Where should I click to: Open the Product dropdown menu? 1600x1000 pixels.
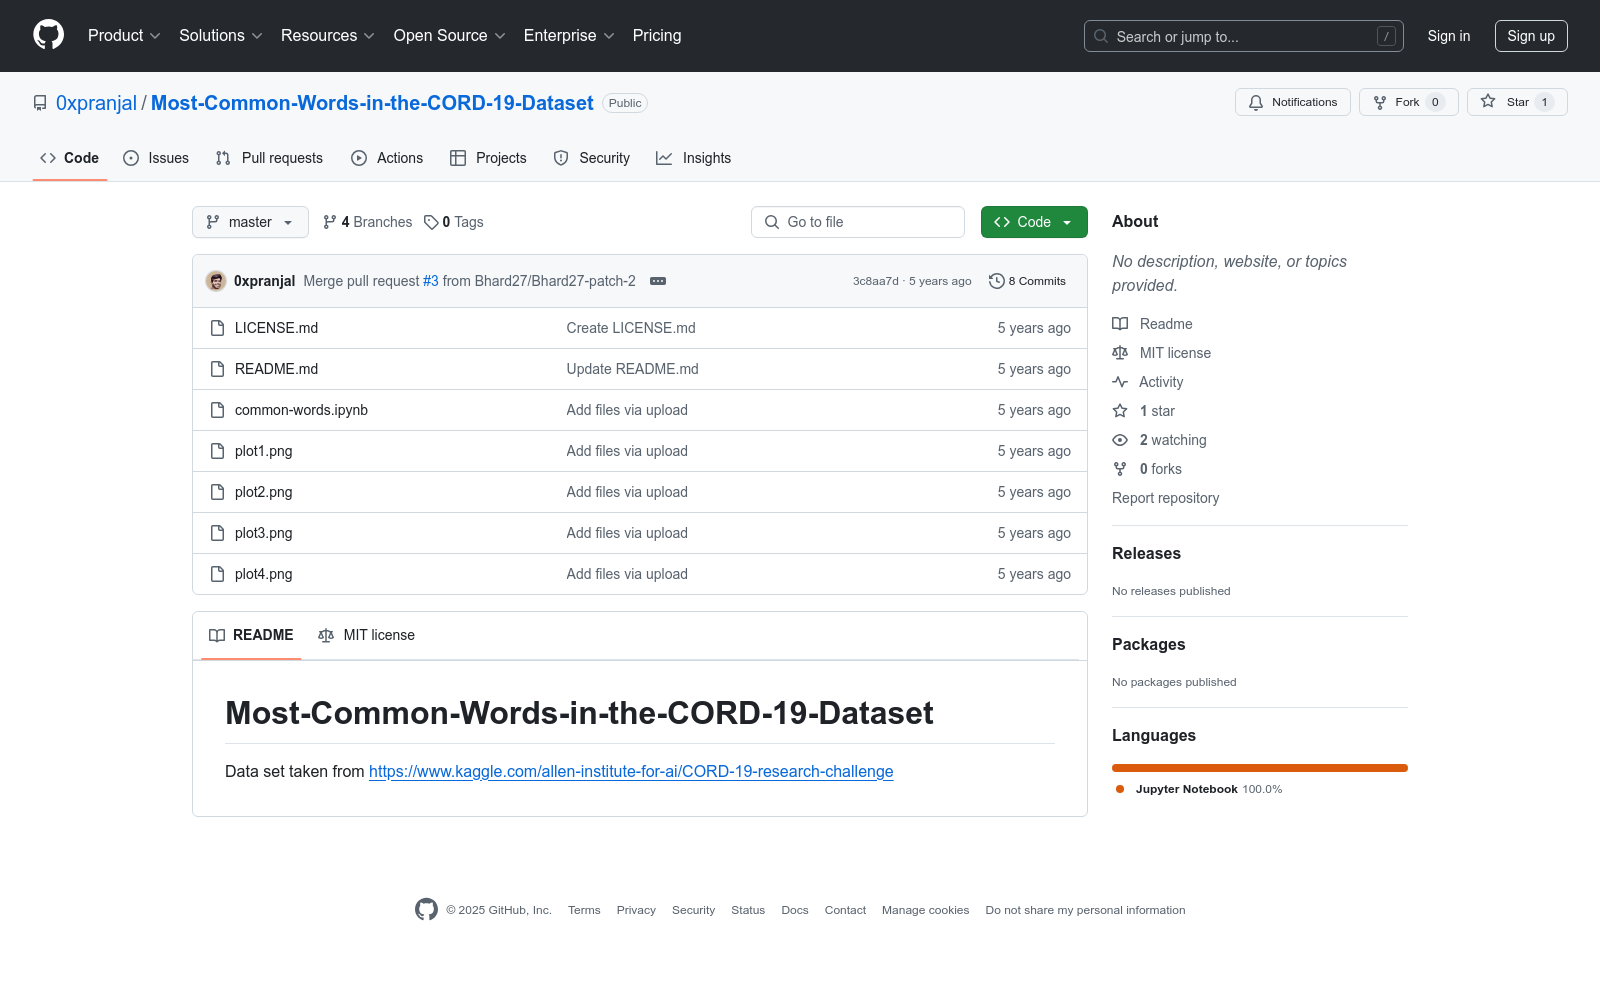[124, 35]
